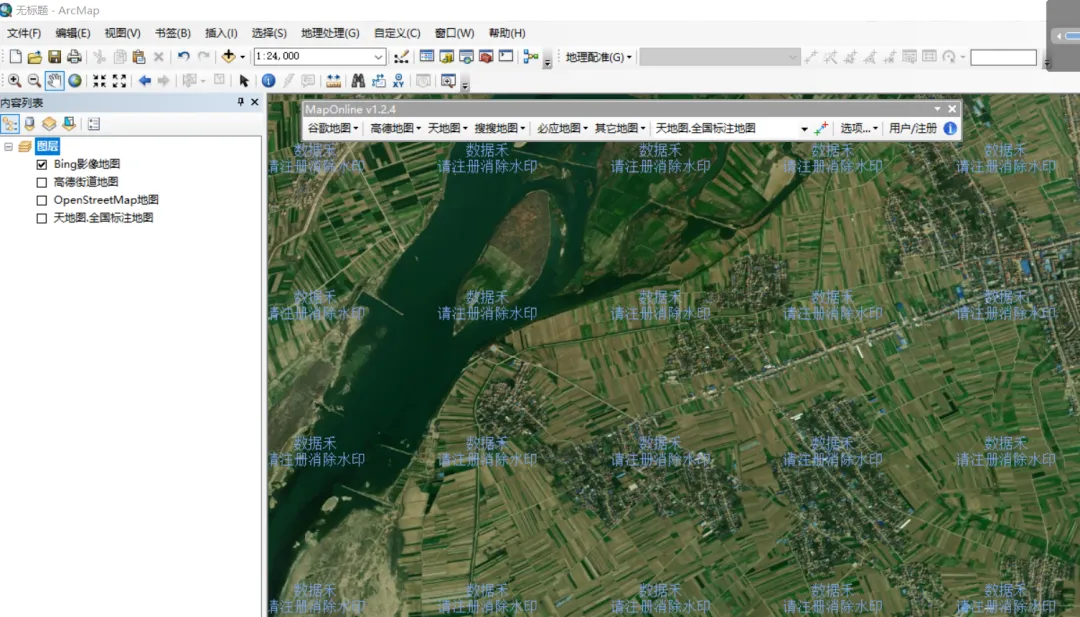Turn on the OpenStreetMap地图 layer
The width and height of the screenshot is (1080, 617).
point(42,200)
